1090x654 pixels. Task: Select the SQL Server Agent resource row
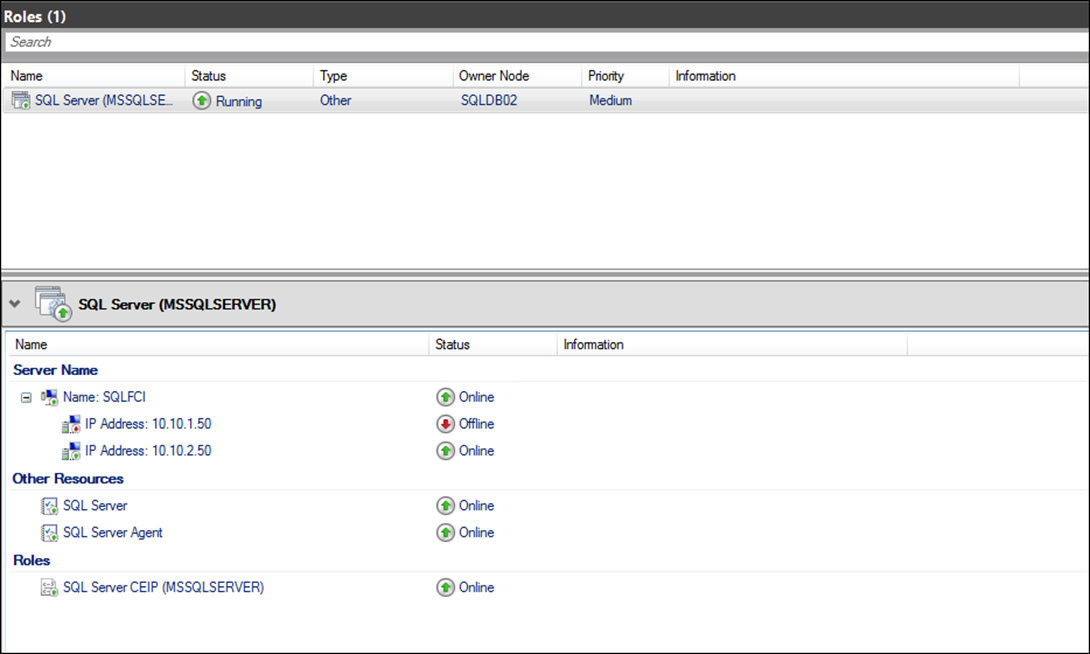[x=113, y=533]
